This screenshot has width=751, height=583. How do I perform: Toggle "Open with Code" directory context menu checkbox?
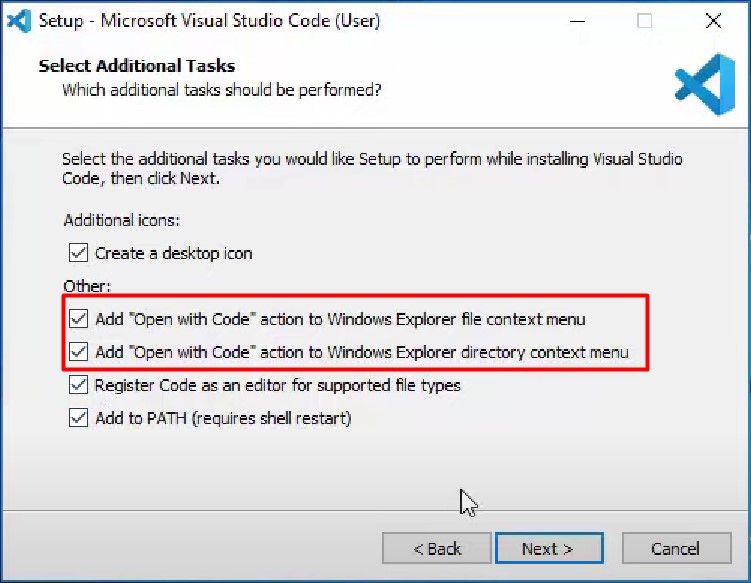[78, 352]
